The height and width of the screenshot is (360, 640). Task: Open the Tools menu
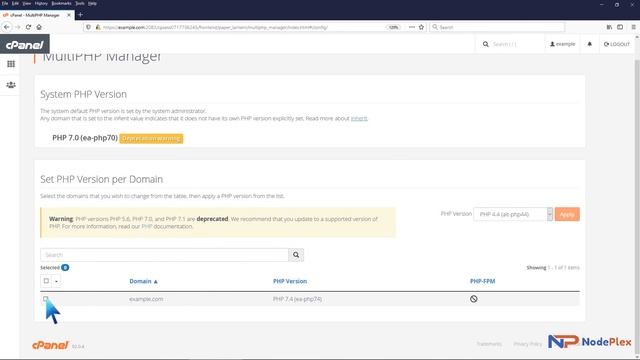pyautogui.click(x=80, y=3)
